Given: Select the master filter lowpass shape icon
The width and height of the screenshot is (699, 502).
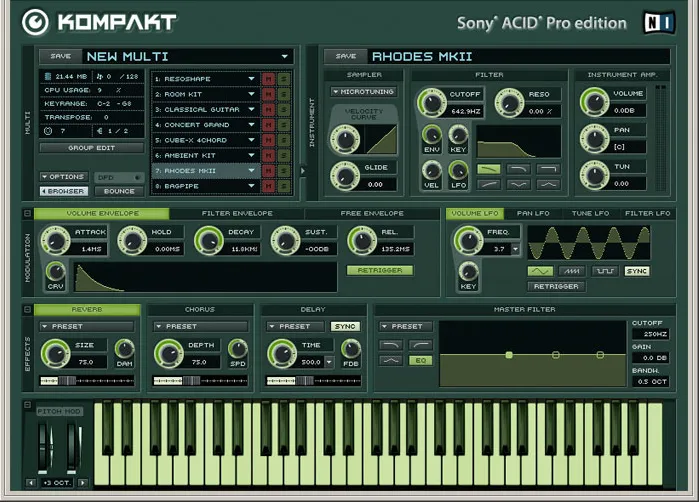Looking at the screenshot, I should click(x=391, y=345).
